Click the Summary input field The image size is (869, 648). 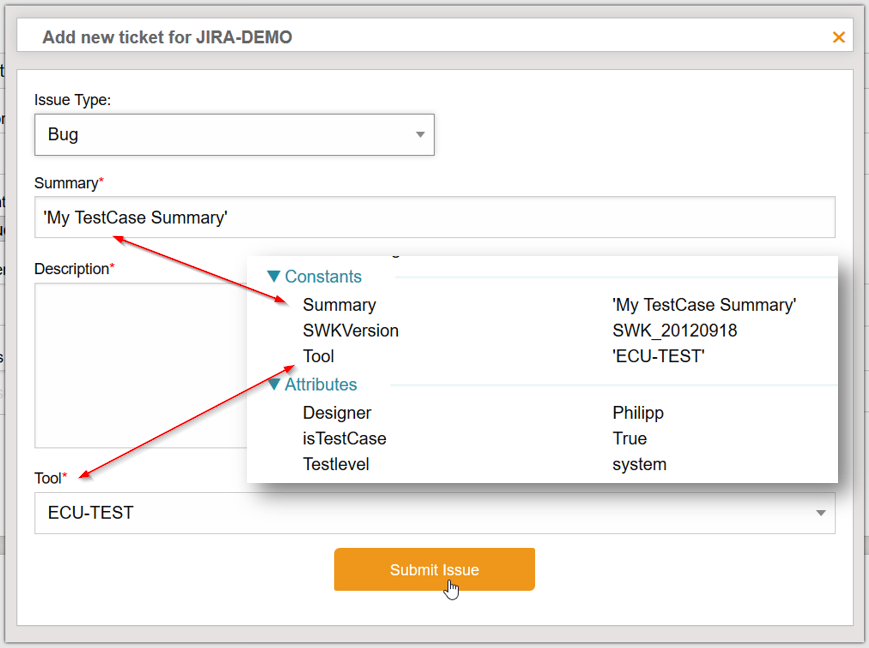click(434, 217)
